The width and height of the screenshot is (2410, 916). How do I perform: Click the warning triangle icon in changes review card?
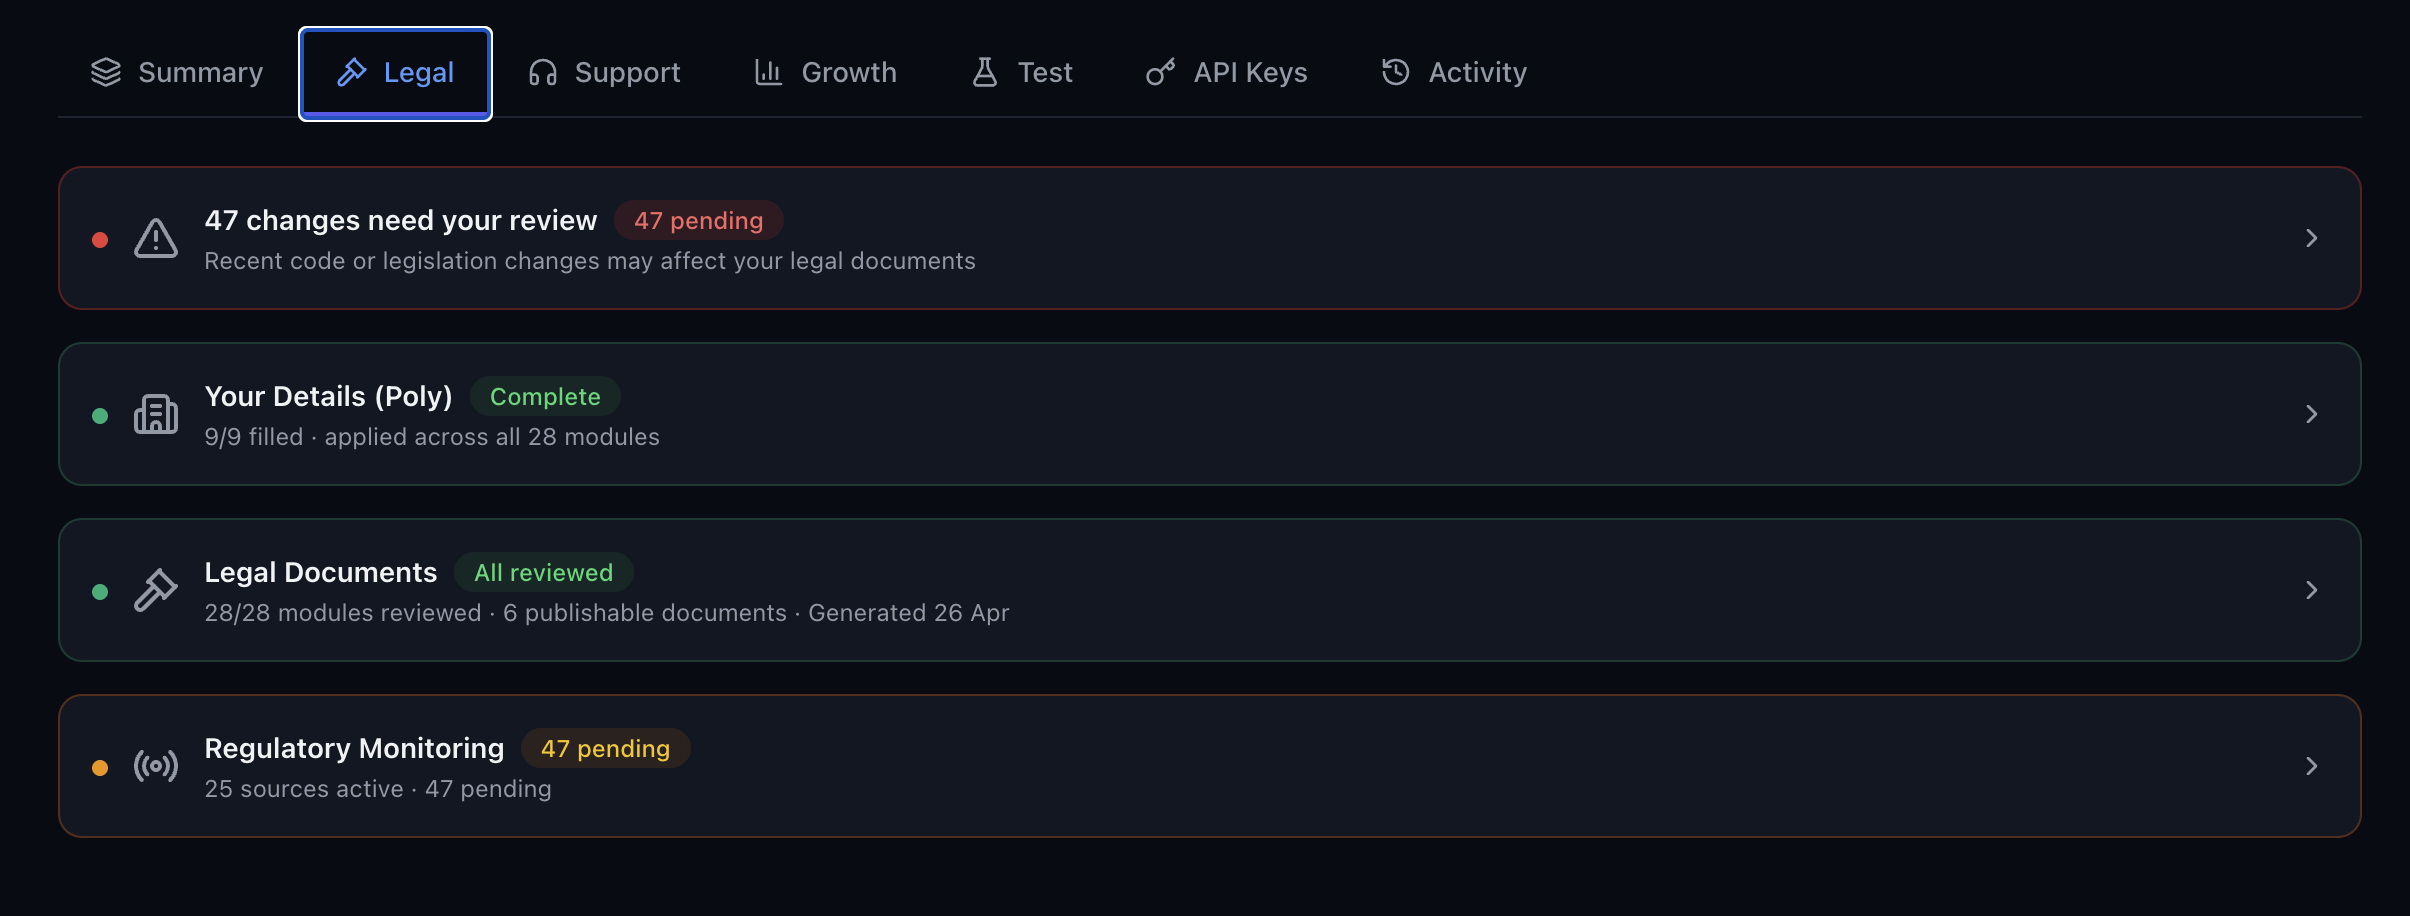(156, 238)
